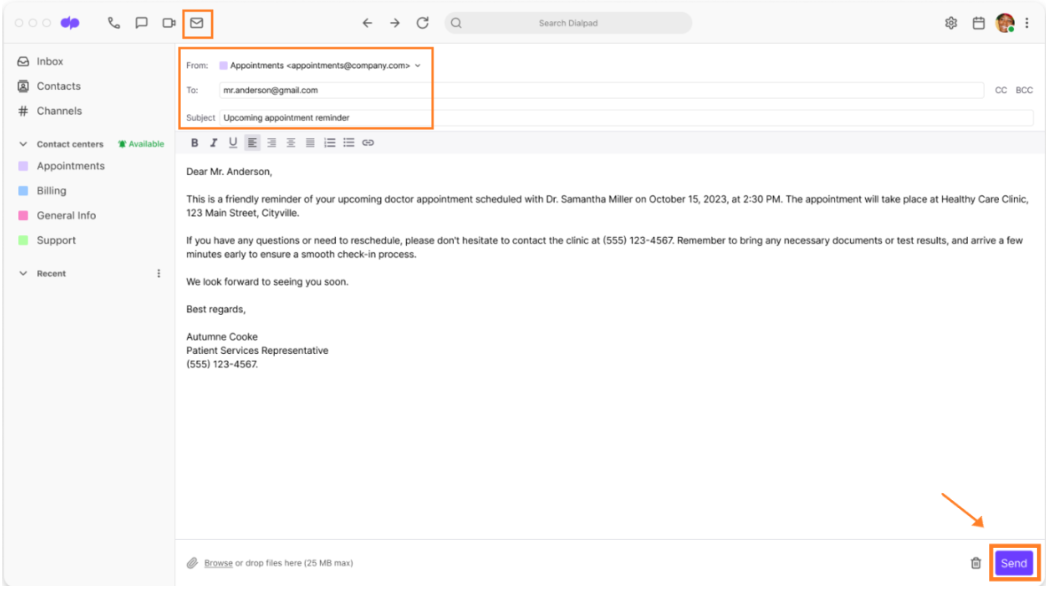
Task: Select the pink General Info swatch
Action: tap(23, 215)
